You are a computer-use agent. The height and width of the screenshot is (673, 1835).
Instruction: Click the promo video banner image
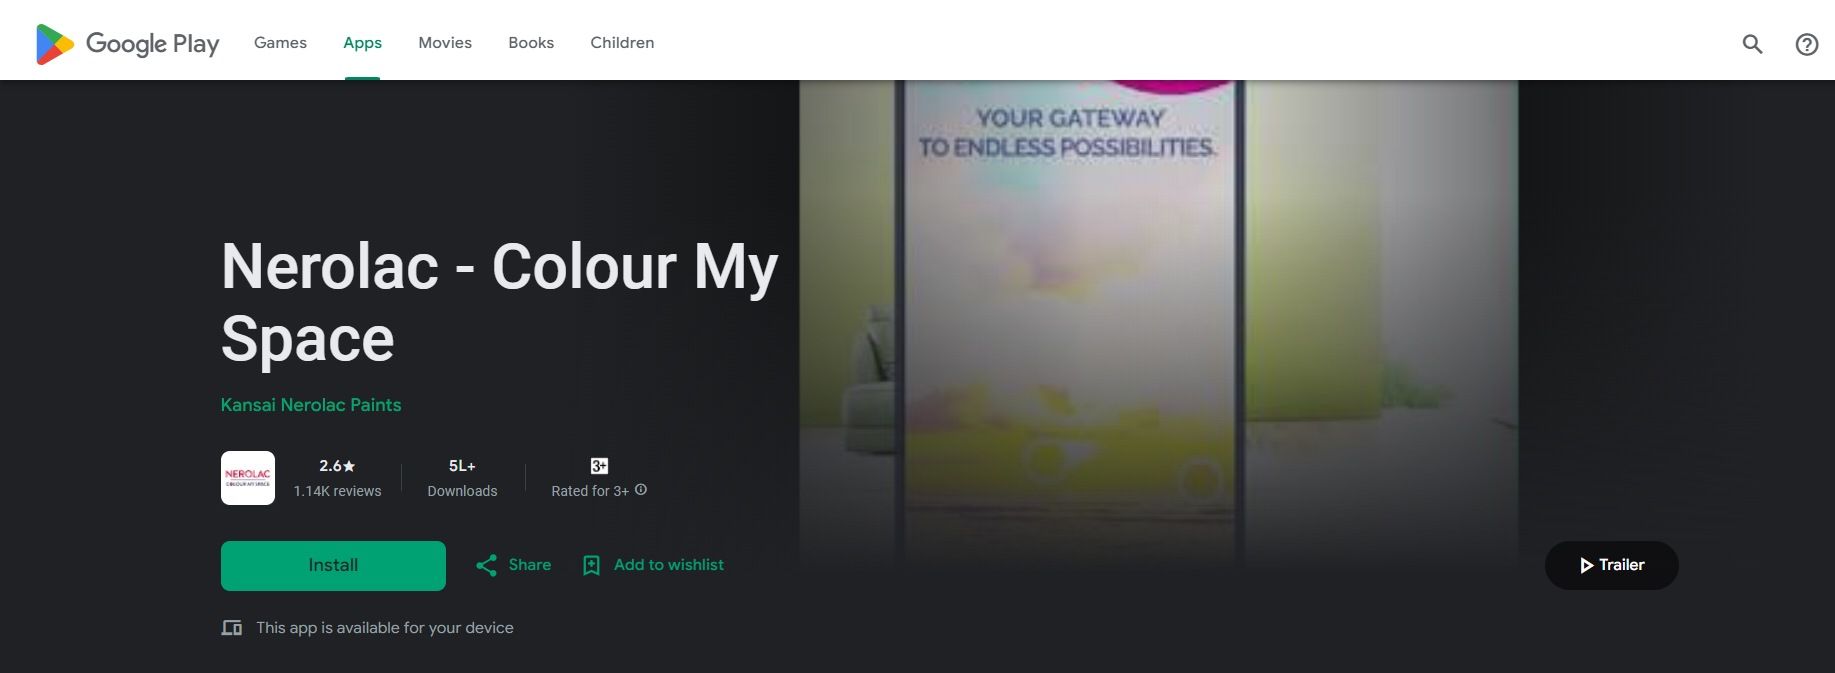[1159, 325]
